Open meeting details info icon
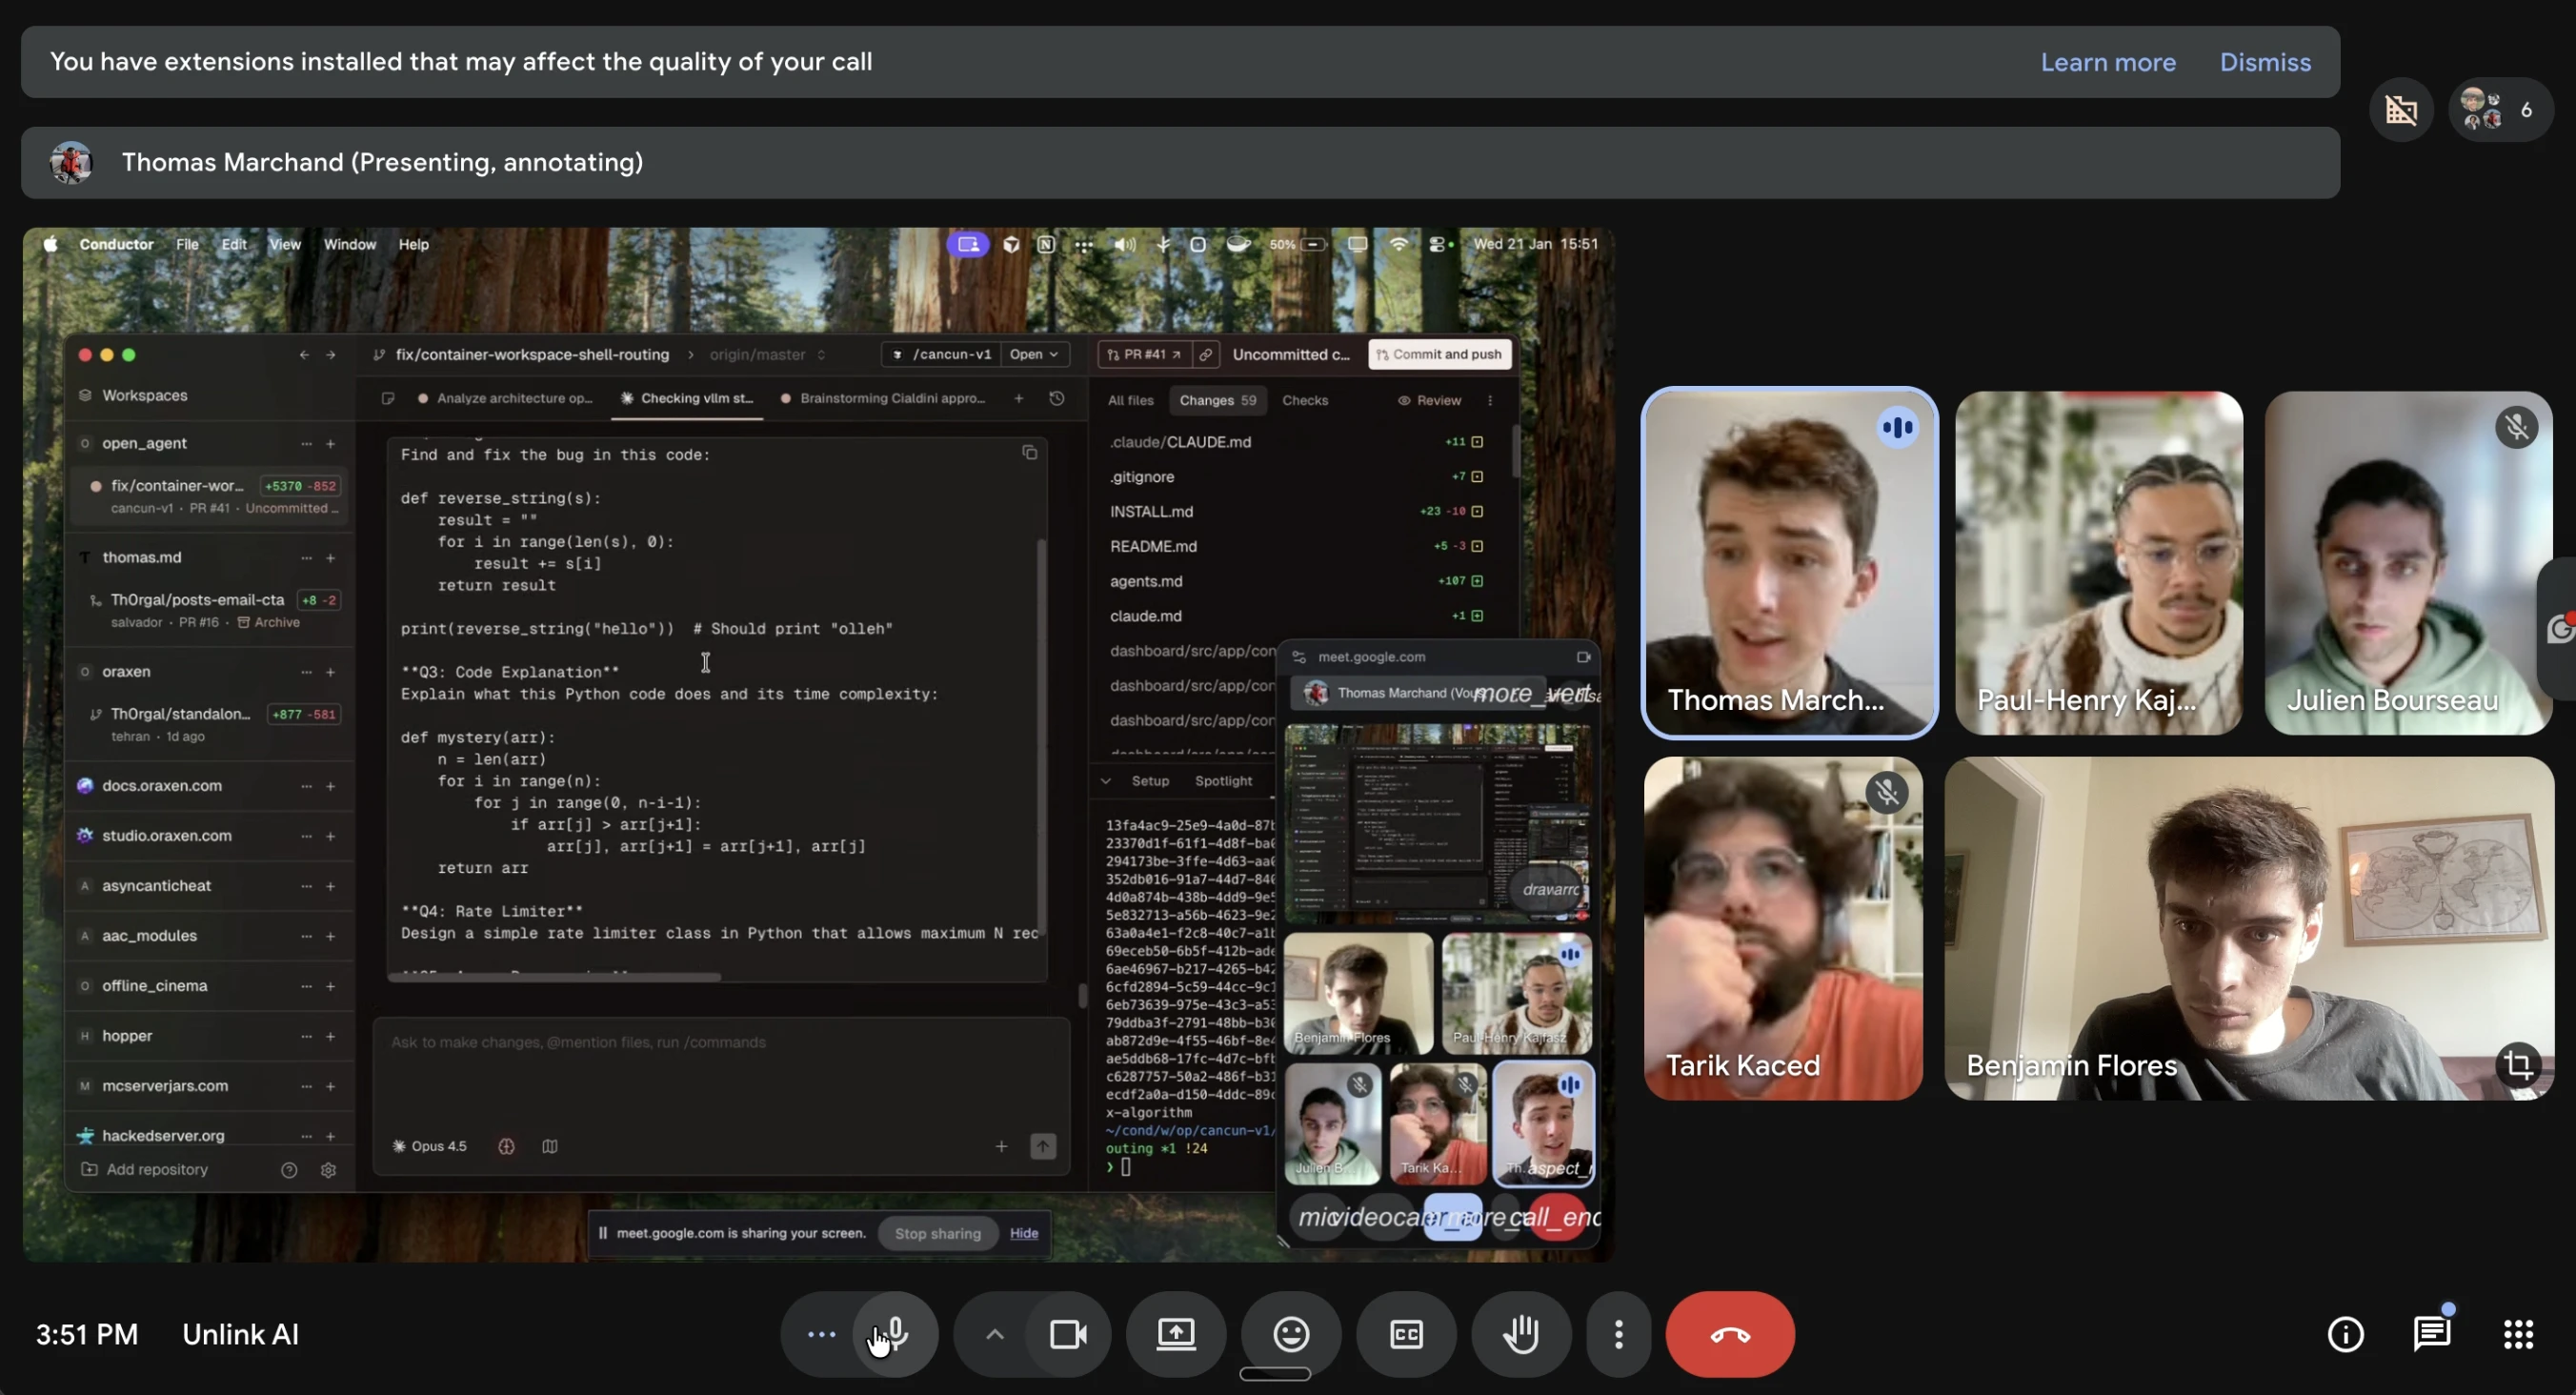 [2345, 1334]
